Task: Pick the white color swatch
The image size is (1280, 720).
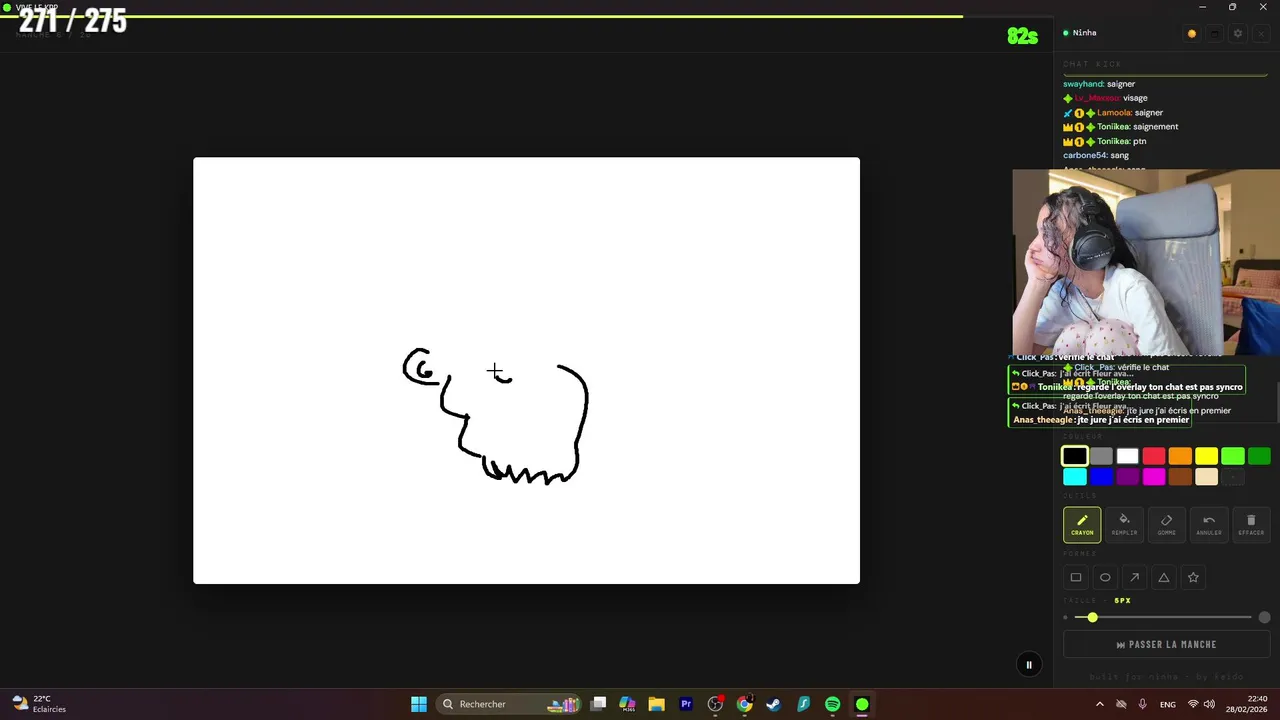Action: point(1128,456)
